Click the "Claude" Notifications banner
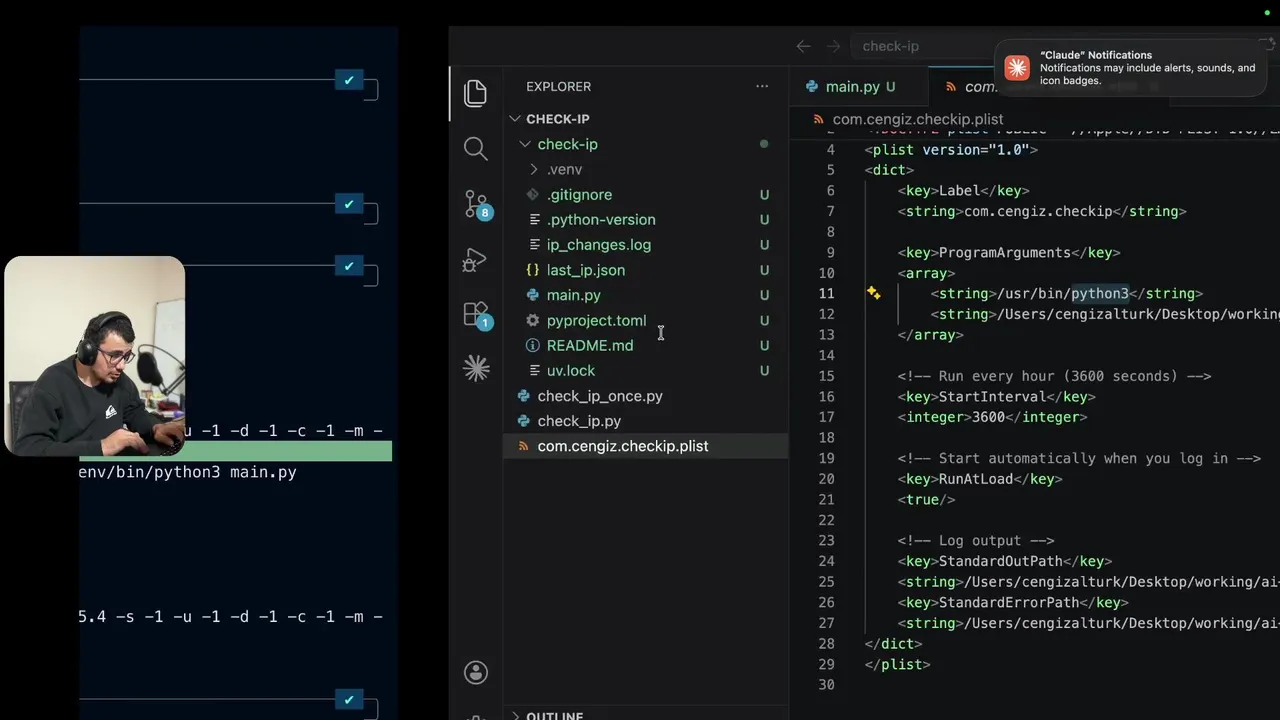Image resolution: width=1280 pixels, height=720 pixels. pos(1130,68)
